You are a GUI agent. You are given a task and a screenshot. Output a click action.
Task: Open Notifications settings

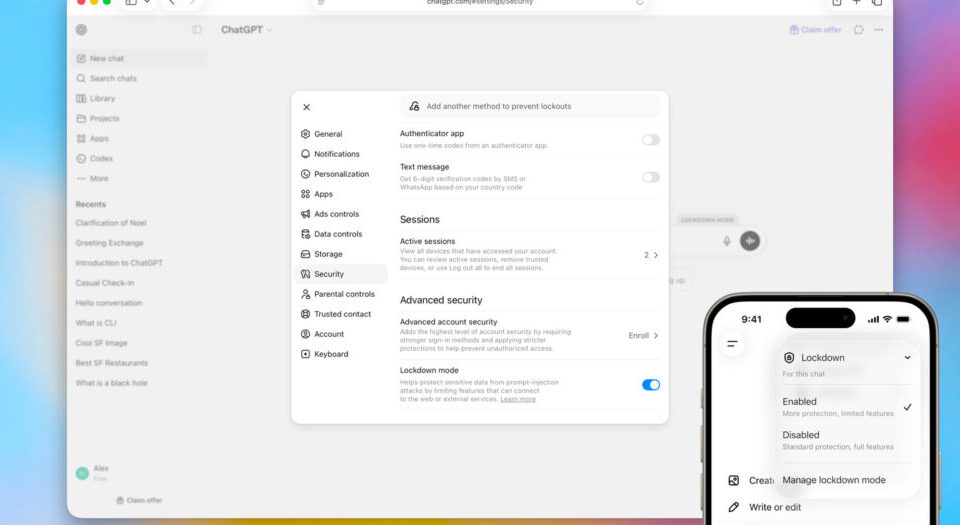(341, 154)
